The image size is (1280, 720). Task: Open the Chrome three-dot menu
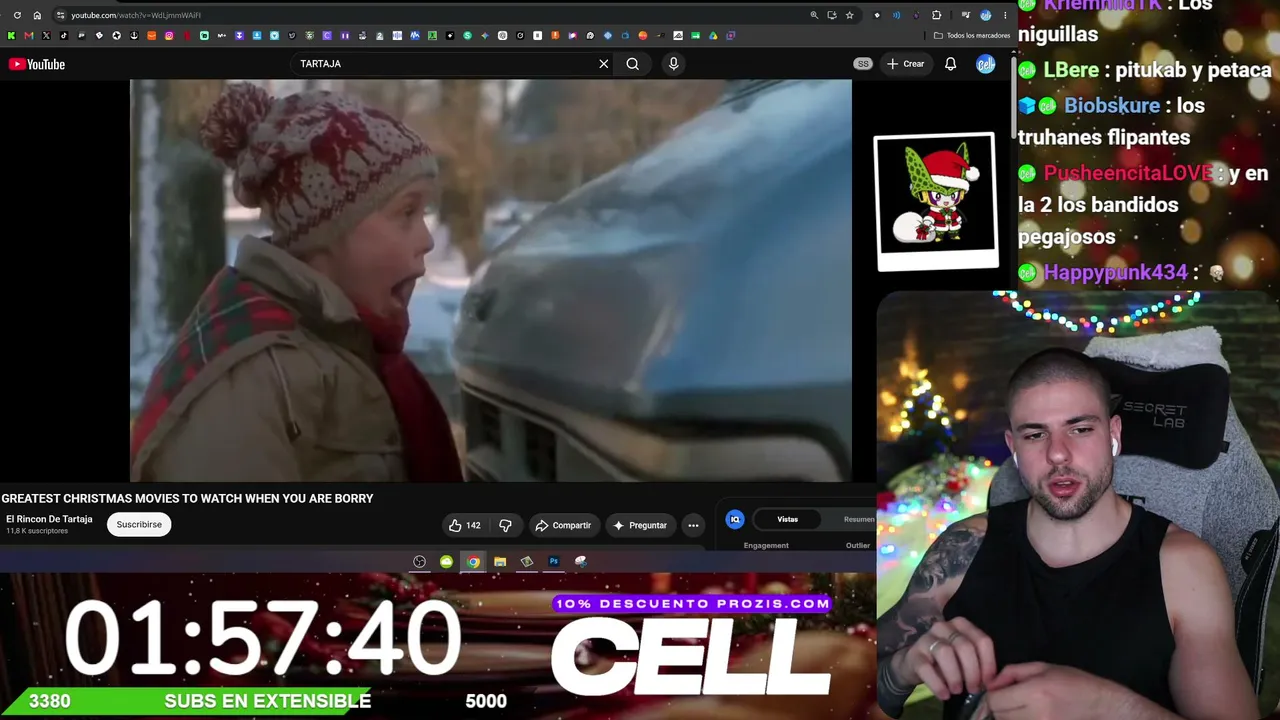pyautogui.click(x=1005, y=15)
